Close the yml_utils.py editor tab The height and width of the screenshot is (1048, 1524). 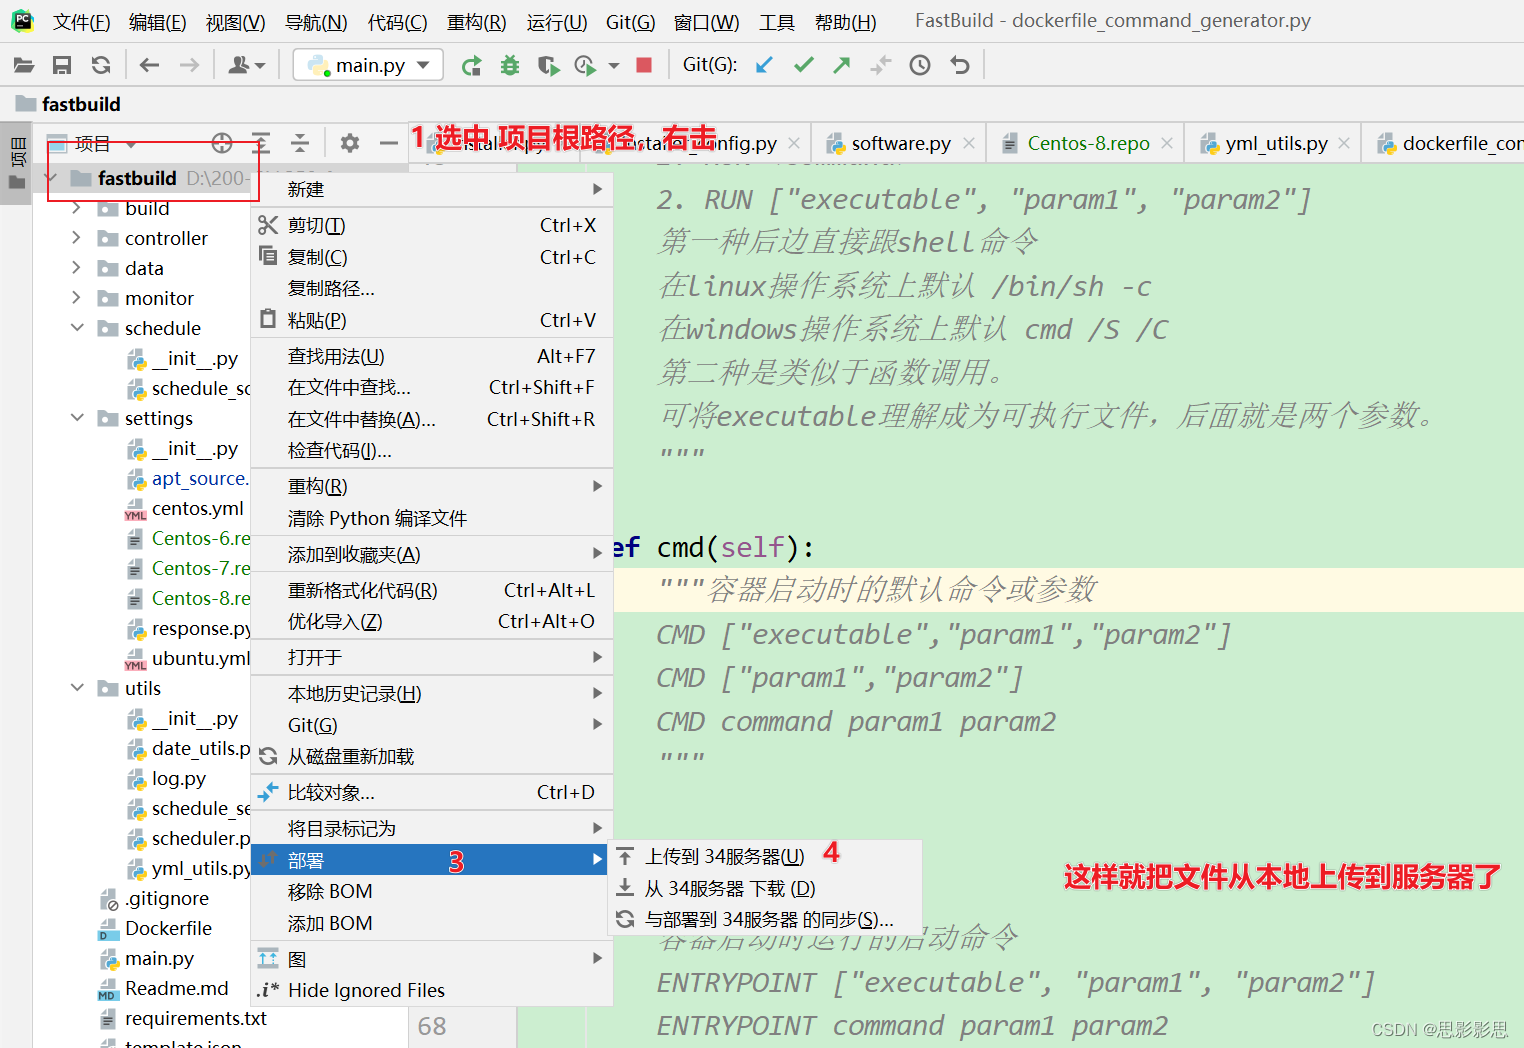[x=1344, y=143]
